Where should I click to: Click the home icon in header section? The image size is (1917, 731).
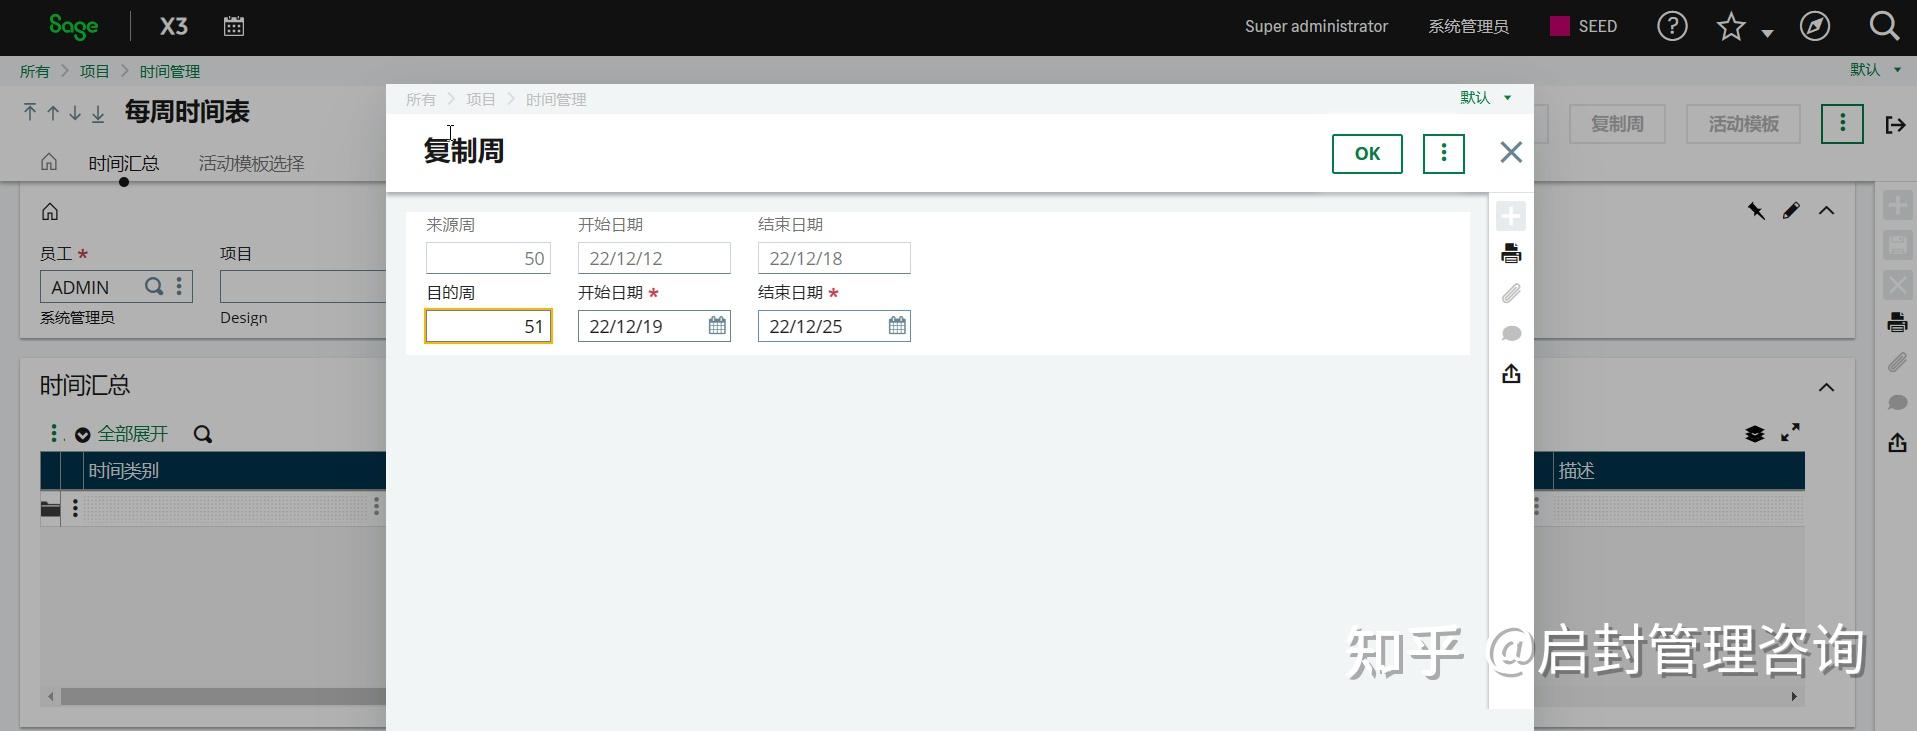(x=50, y=212)
